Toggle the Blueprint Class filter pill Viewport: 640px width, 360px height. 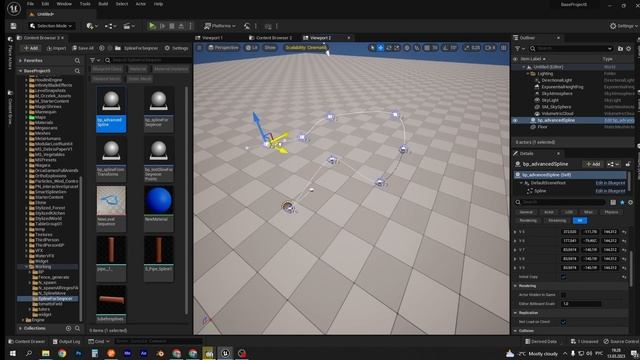tap(107, 69)
